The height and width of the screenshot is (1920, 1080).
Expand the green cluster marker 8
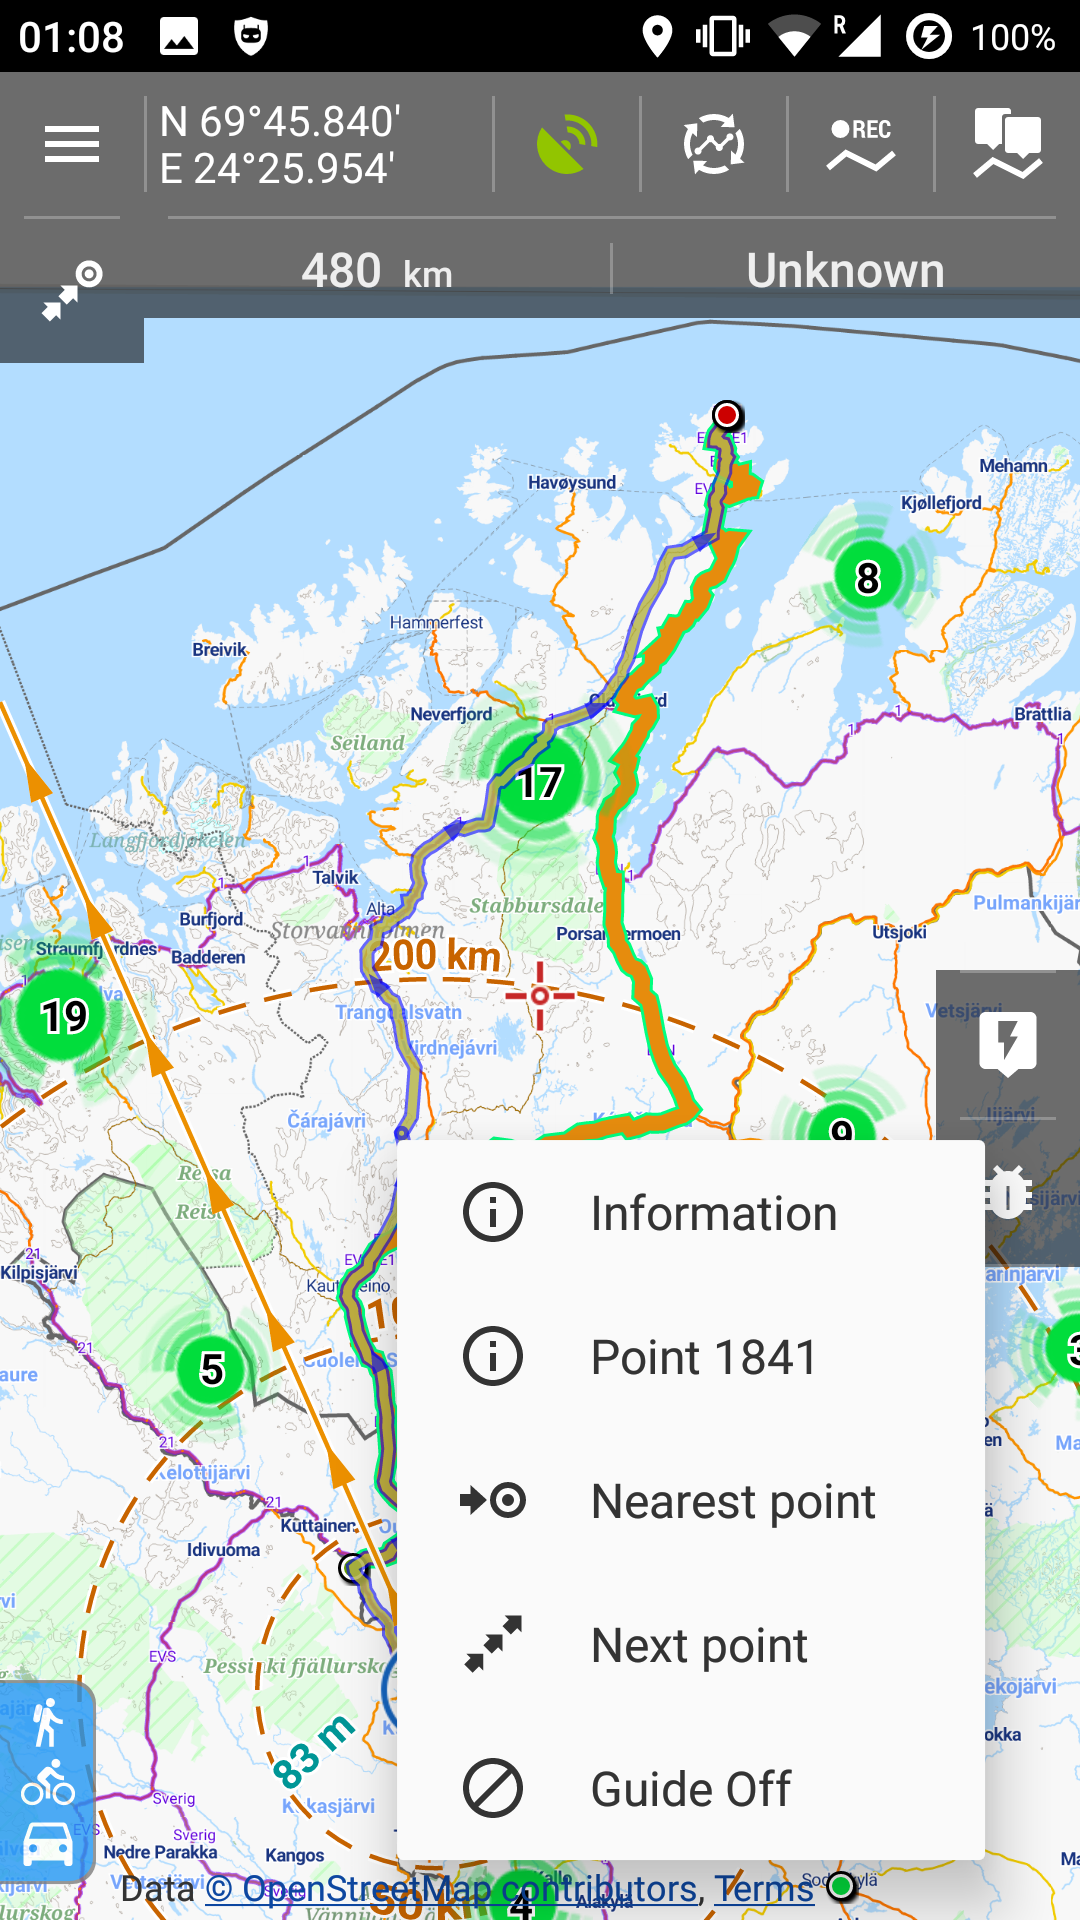(867, 578)
